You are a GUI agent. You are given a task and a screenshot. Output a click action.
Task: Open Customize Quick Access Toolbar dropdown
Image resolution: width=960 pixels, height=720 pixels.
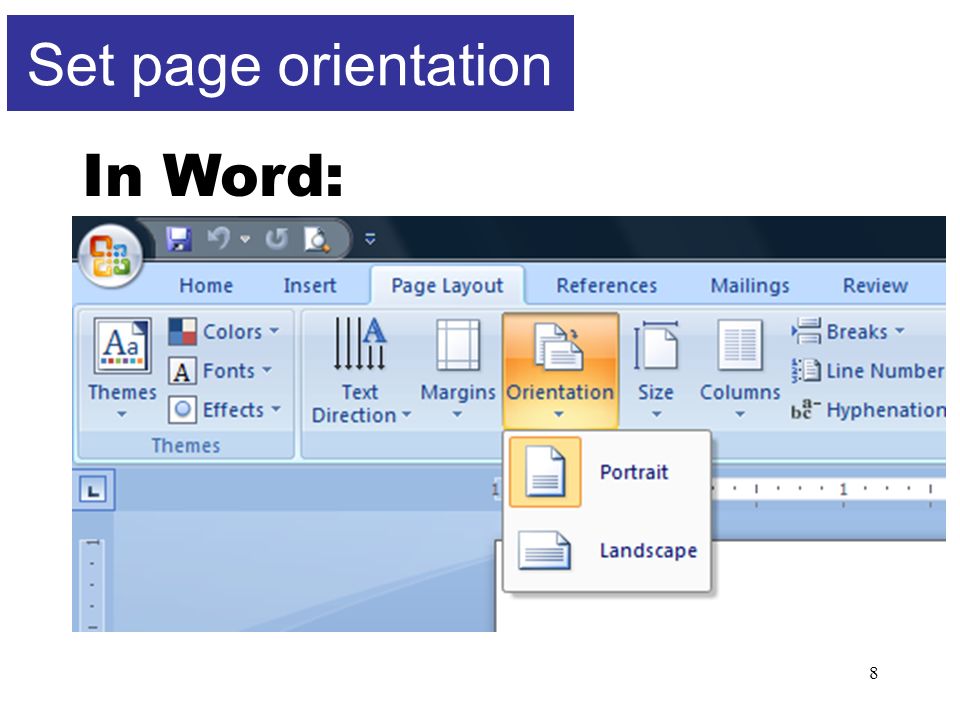pos(370,239)
